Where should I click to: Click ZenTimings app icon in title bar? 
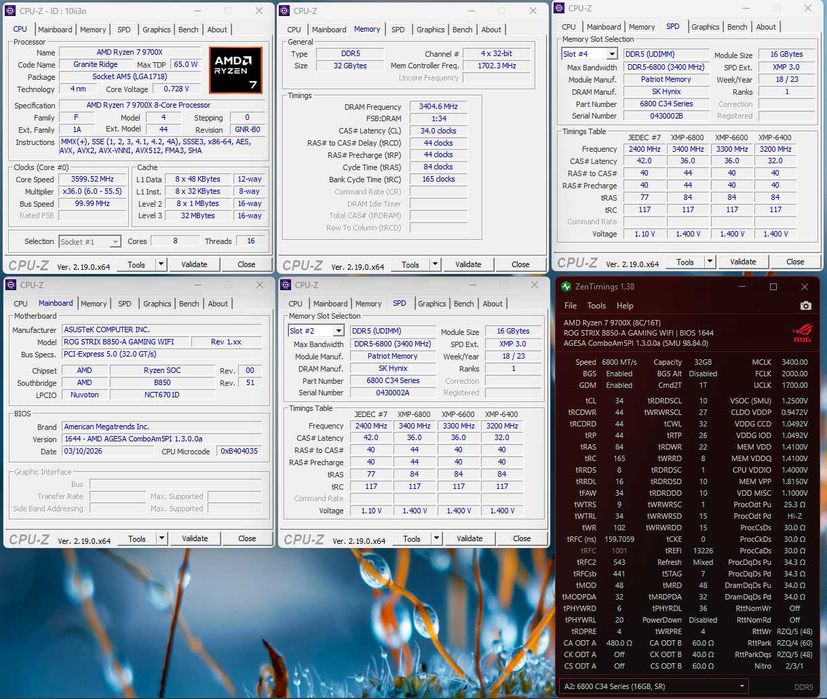[566, 286]
